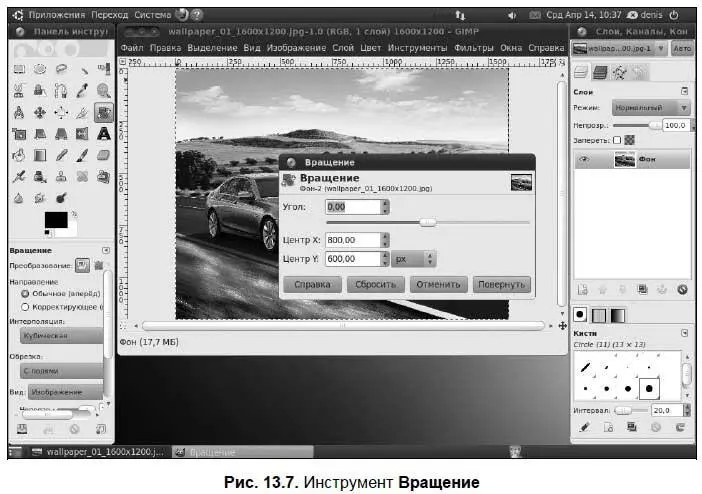Toggle zoom-on-resize button at ruler top-right
The width and height of the screenshot is (702, 494).
coord(562,62)
